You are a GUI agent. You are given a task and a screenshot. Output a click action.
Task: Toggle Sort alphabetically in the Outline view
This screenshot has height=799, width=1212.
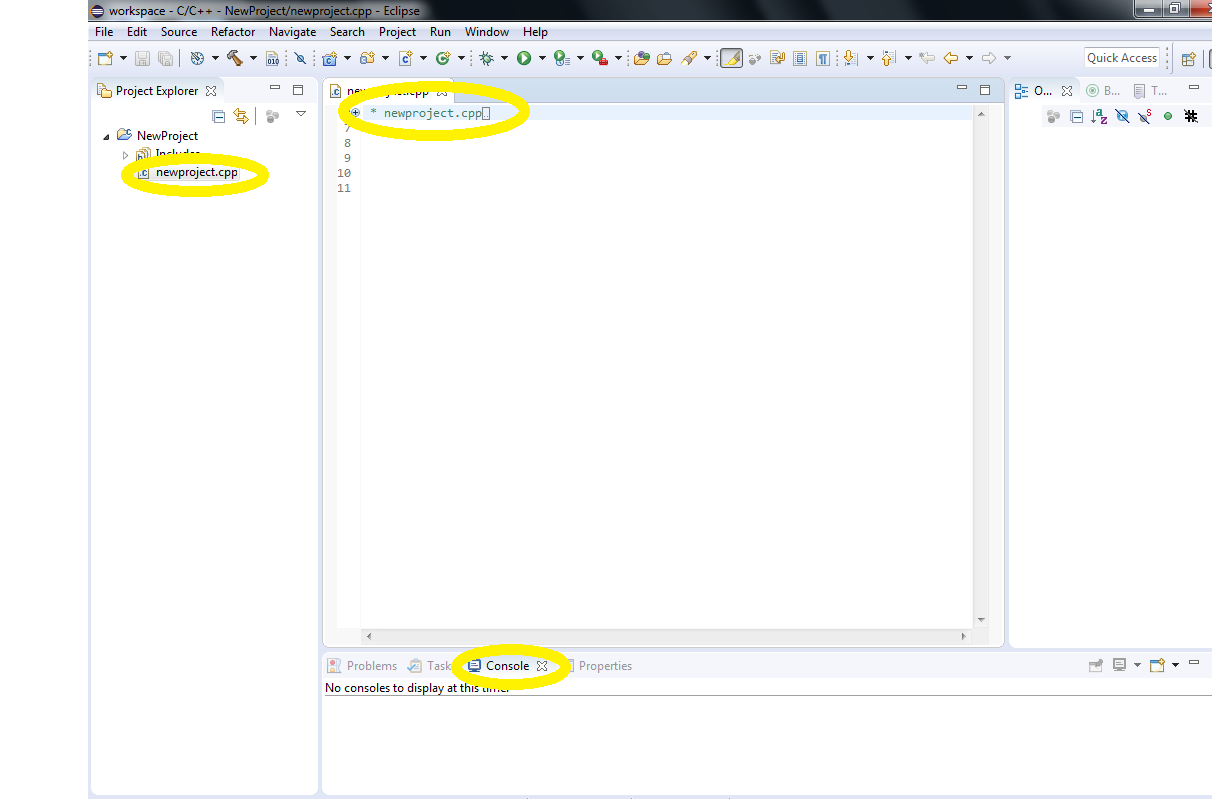(x=1100, y=116)
